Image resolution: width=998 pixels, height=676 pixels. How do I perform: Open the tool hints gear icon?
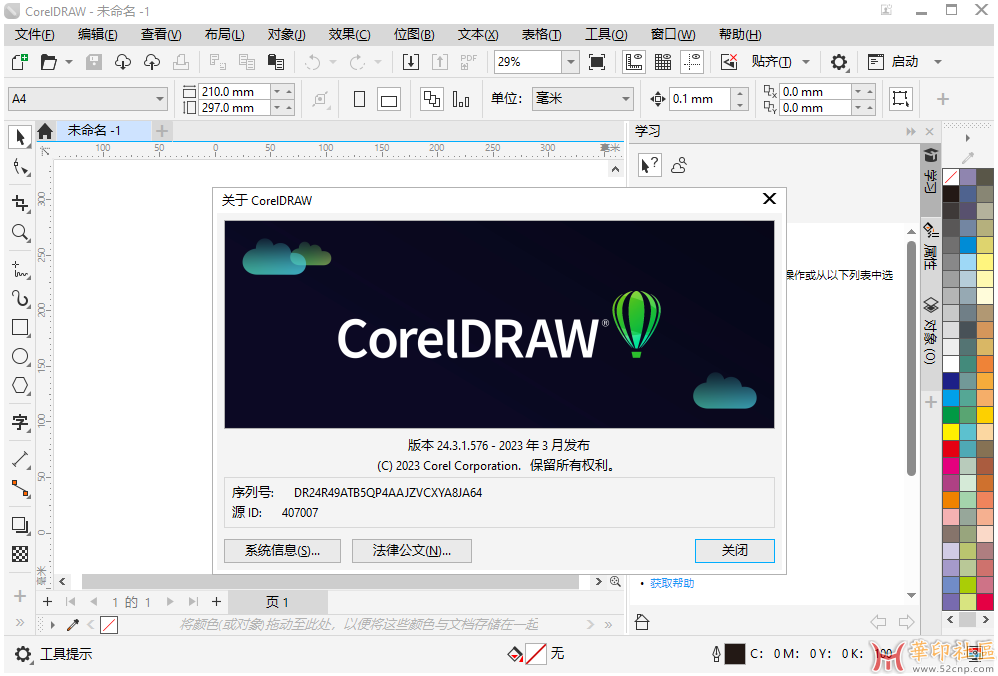pos(23,654)
